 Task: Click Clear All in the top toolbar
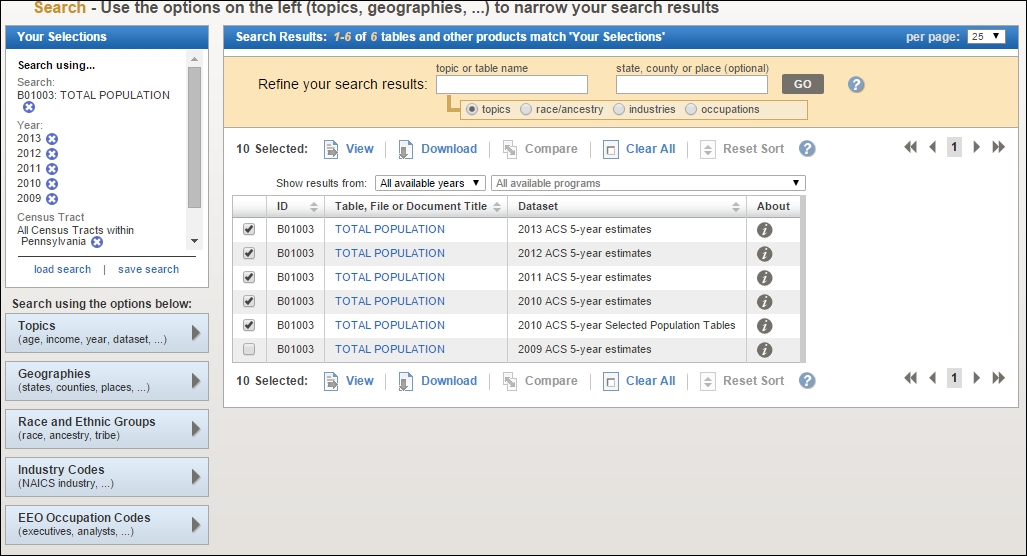pyautogui.click(x=639, y=149)
